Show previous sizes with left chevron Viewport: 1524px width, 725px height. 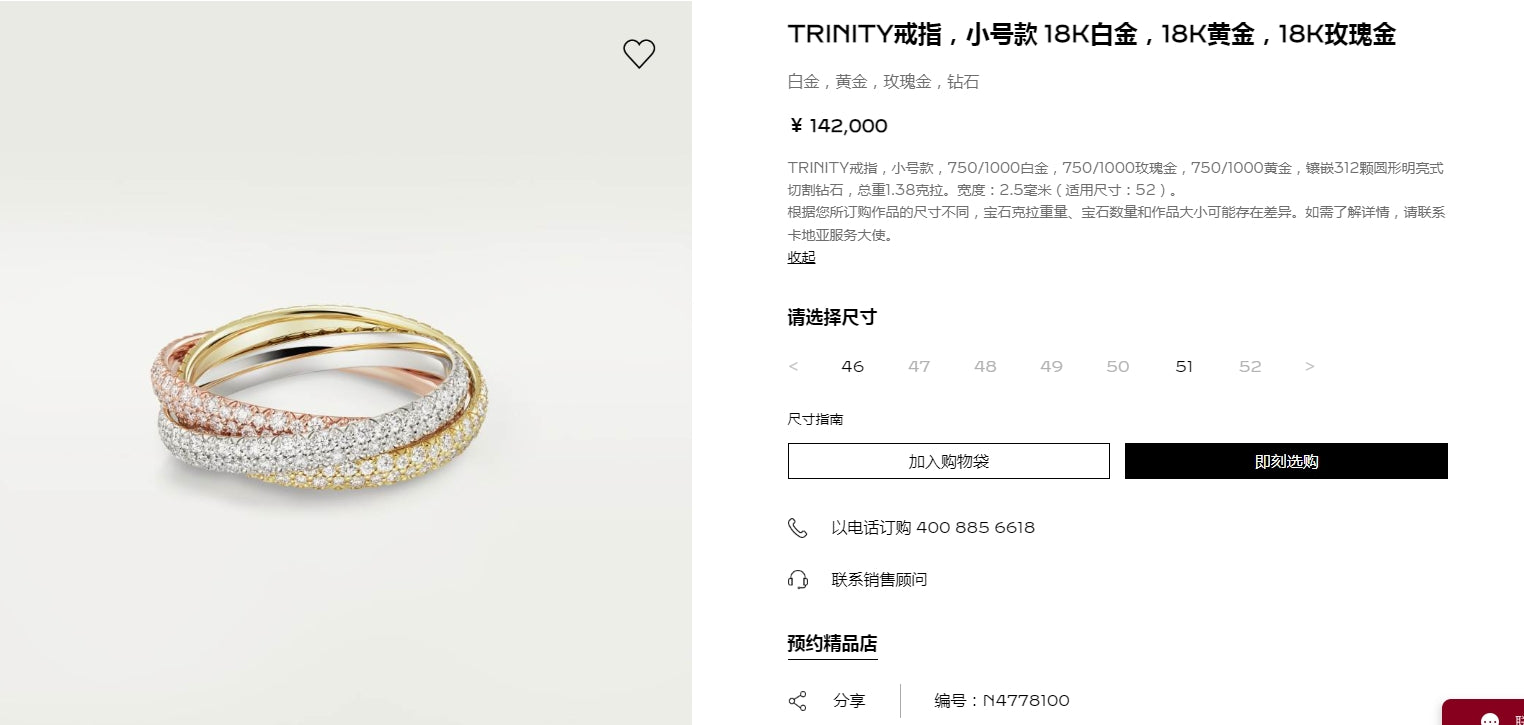click(x=793, y=367)
